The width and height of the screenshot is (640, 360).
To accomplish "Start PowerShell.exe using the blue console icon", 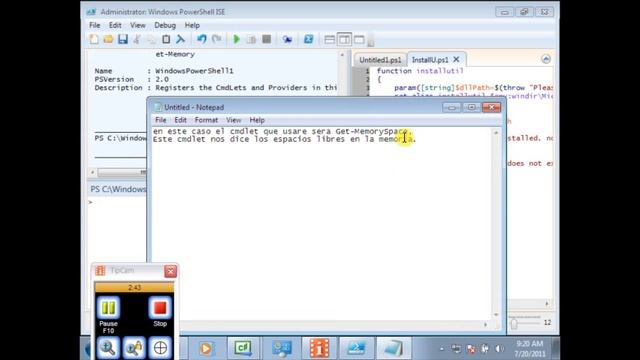I will pyautogui.click(x=309, y=39).
